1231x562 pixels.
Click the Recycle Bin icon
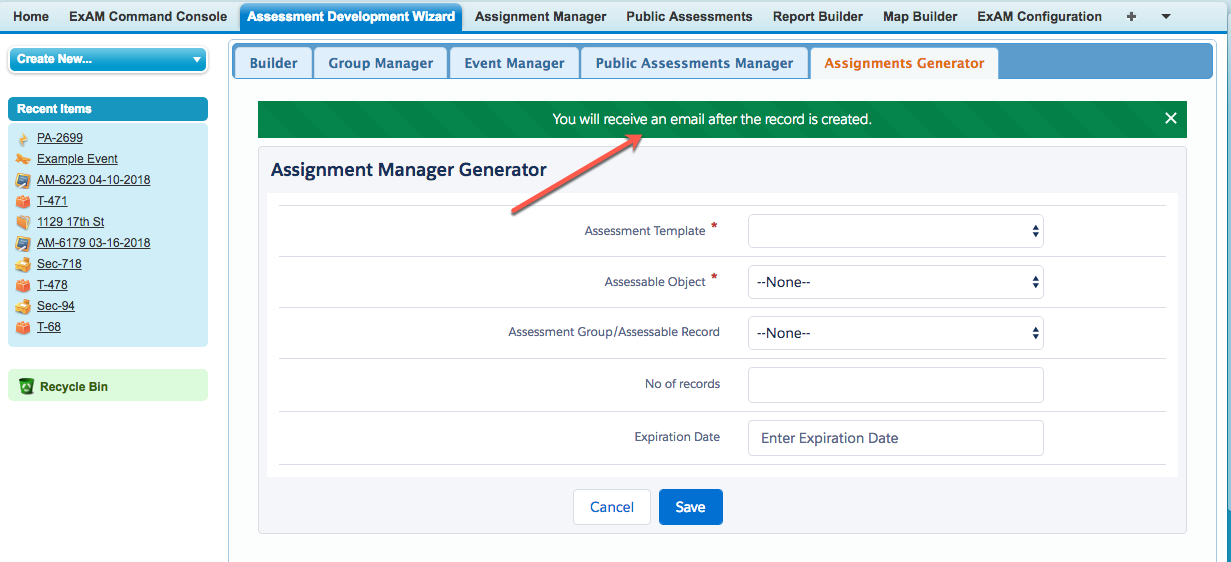pos(26,387)
